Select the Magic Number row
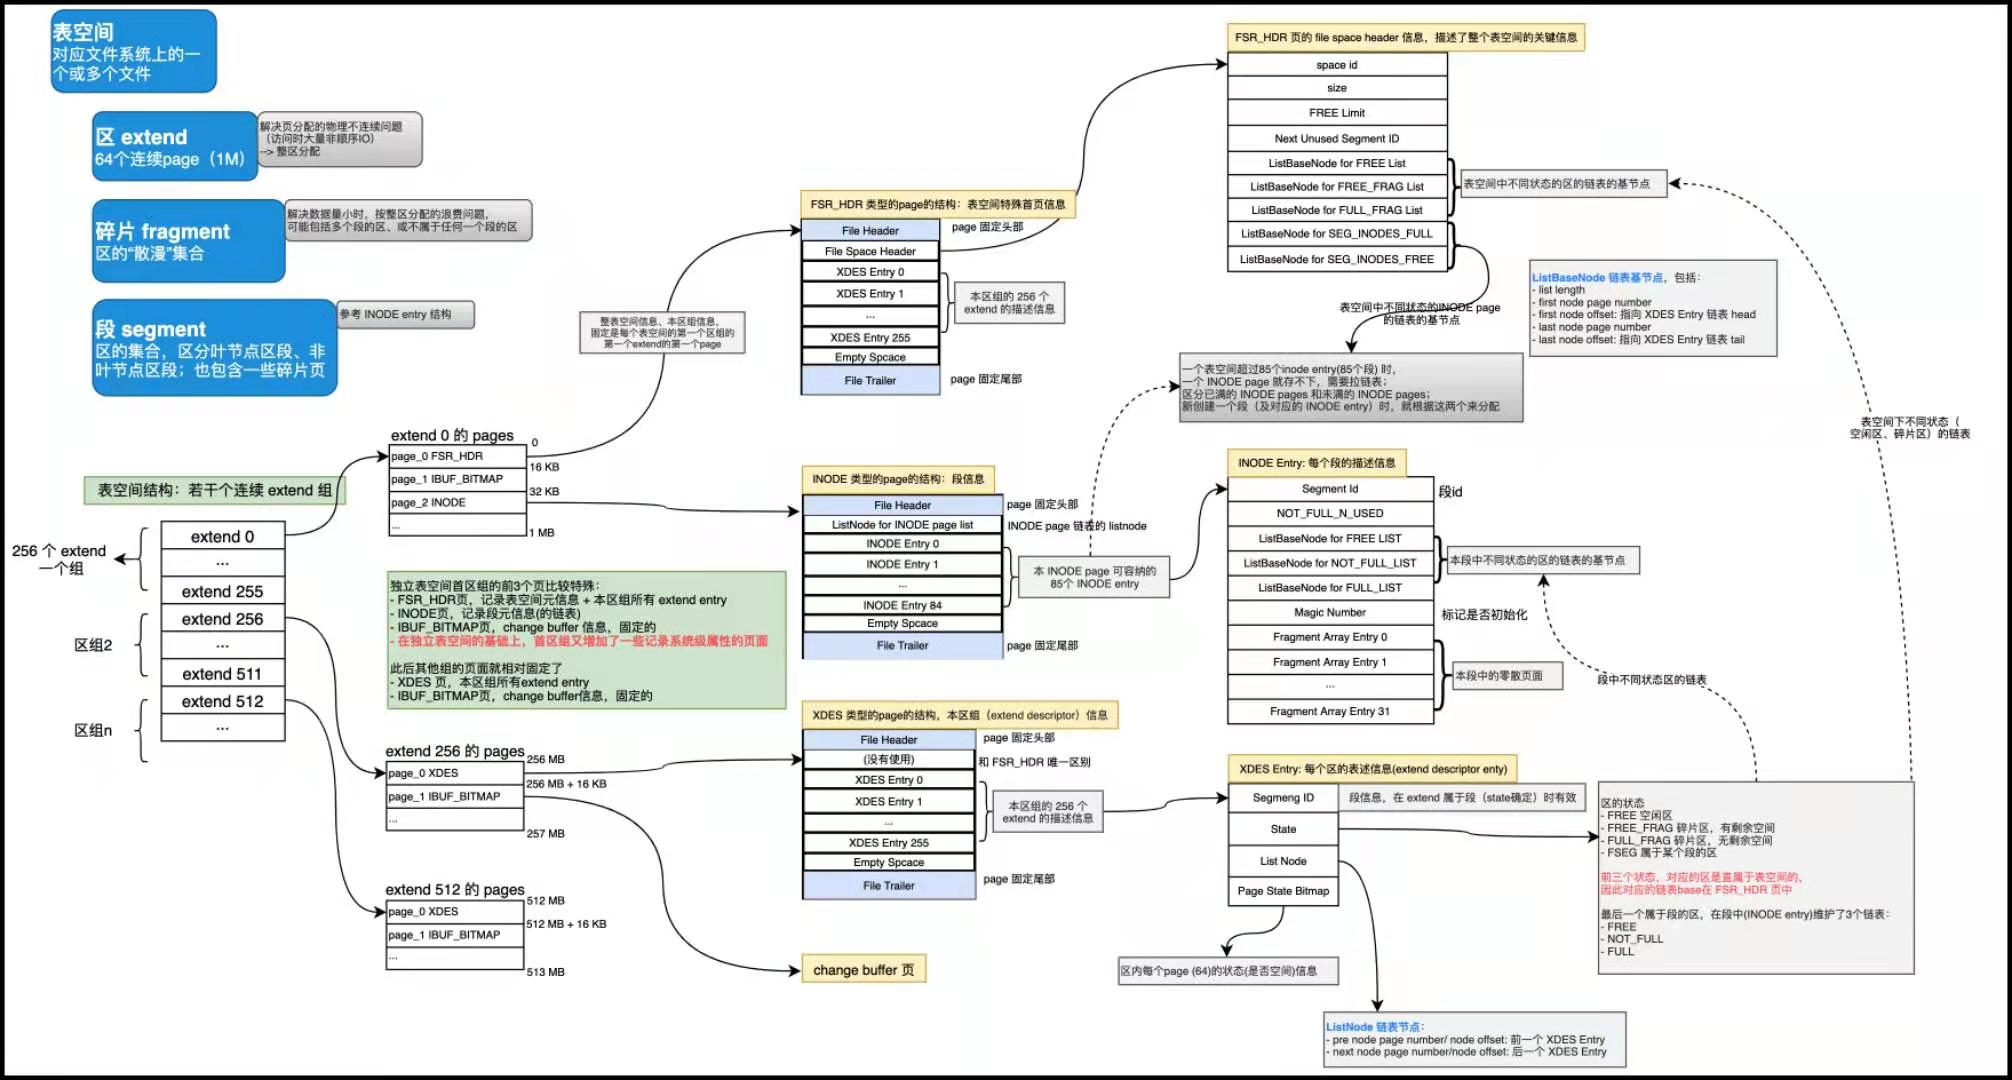This screenshot has width=2012, height=1080. click(1329, 613)
